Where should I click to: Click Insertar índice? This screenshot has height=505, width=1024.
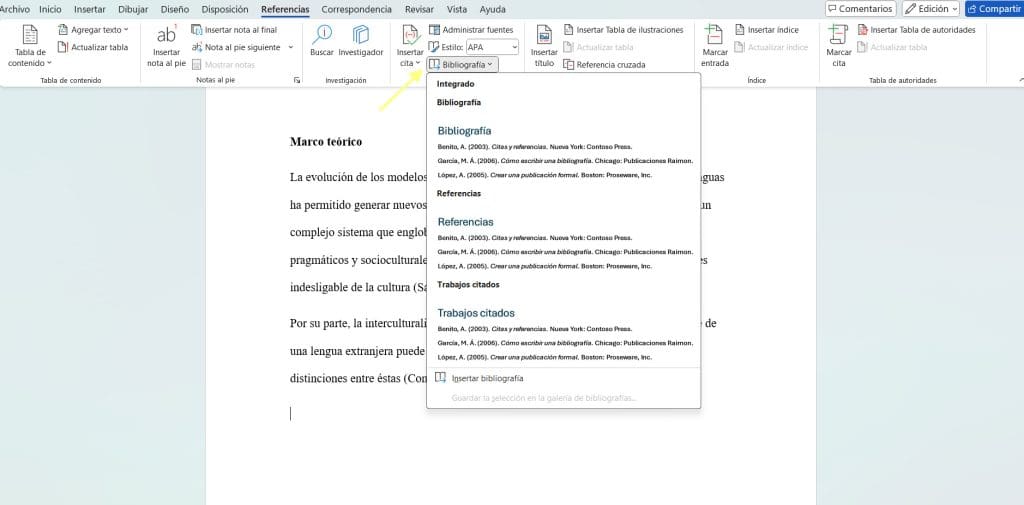767,29
